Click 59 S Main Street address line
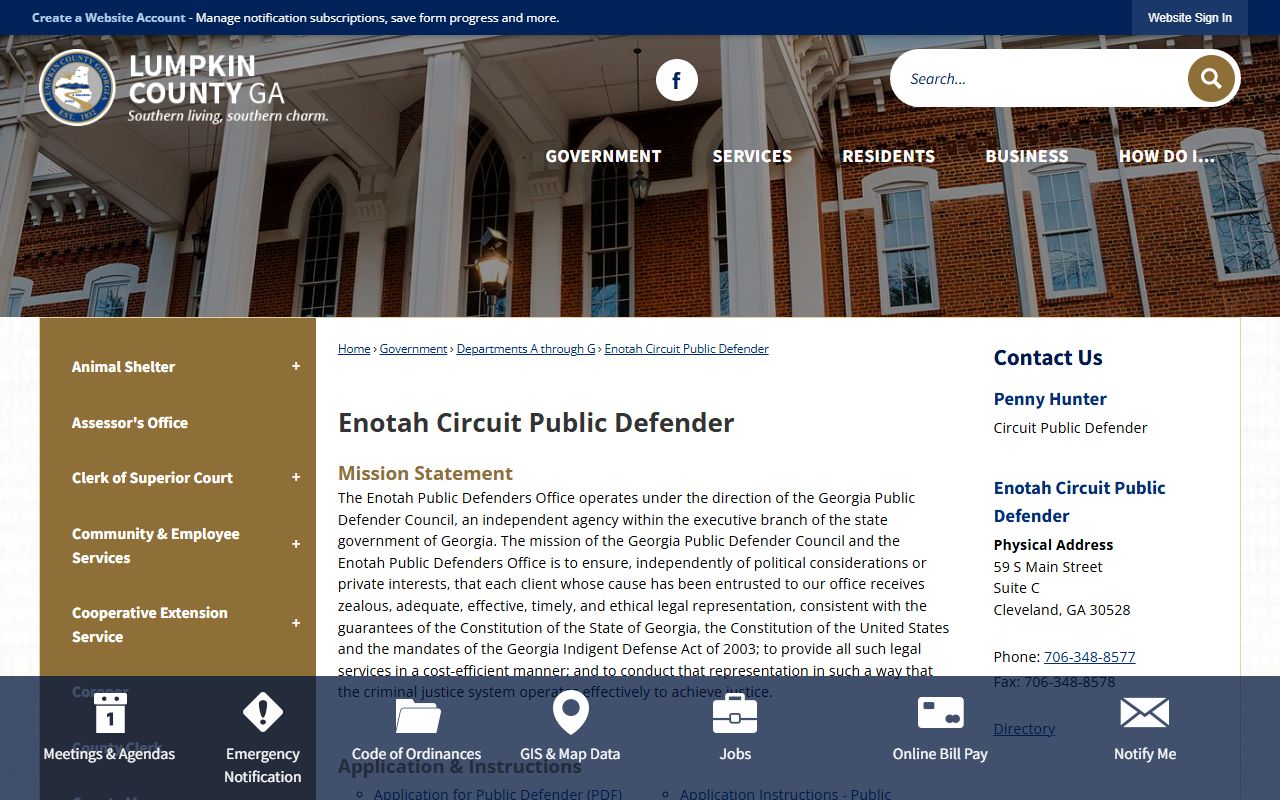 [x=1048, y=567]
